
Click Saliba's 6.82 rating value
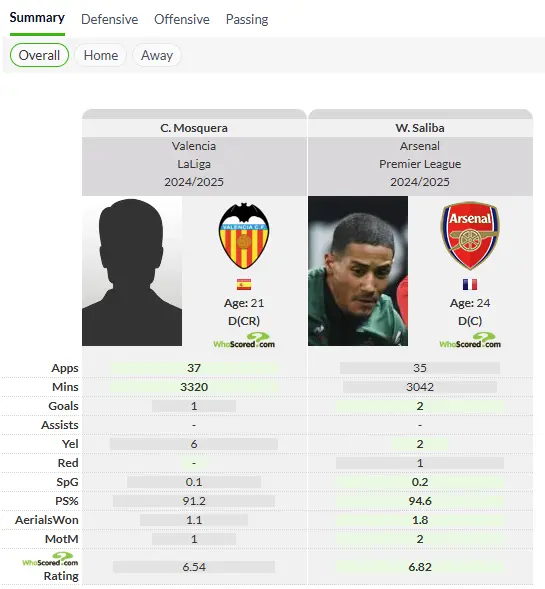click(x=420, y=567)
